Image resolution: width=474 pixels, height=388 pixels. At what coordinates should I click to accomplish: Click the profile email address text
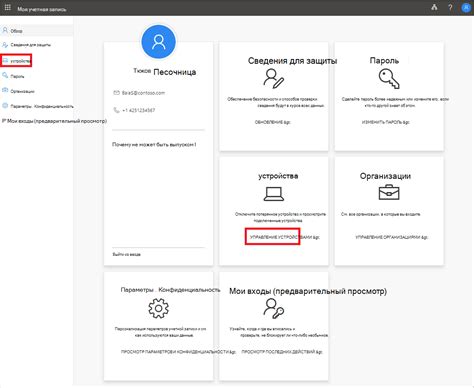point(143,93)
